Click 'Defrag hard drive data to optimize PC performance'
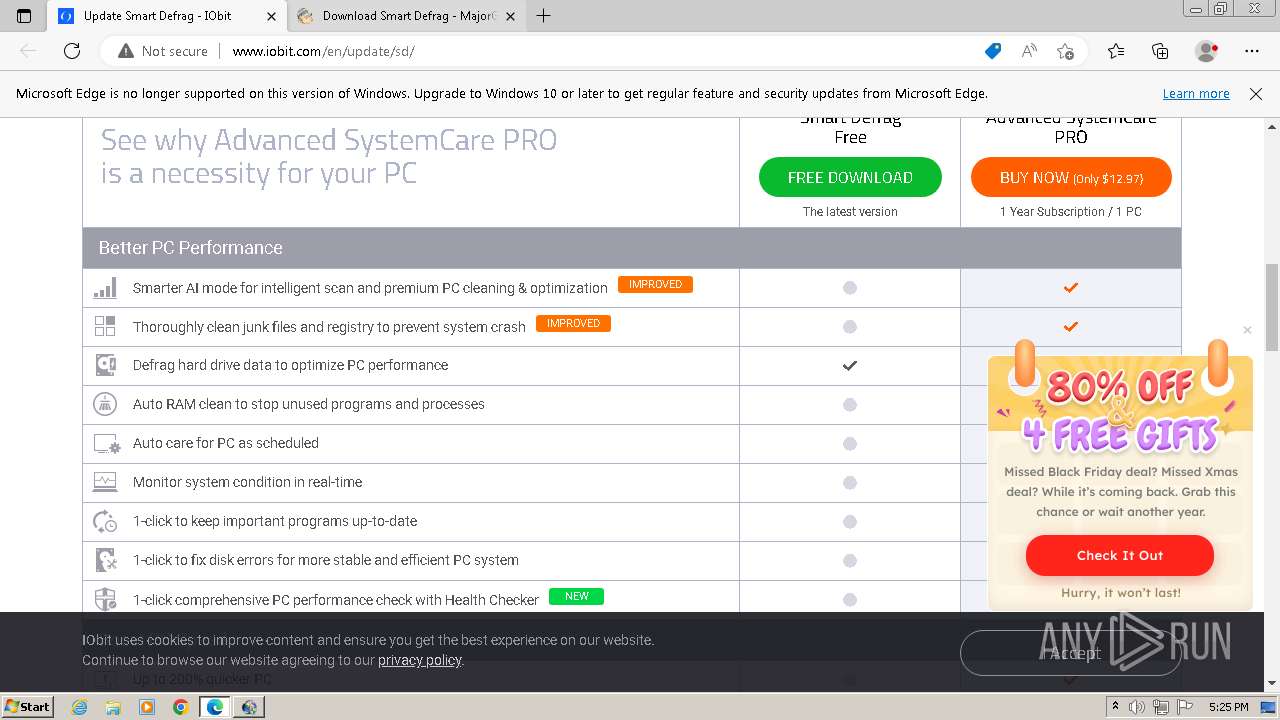 [290, 365]
